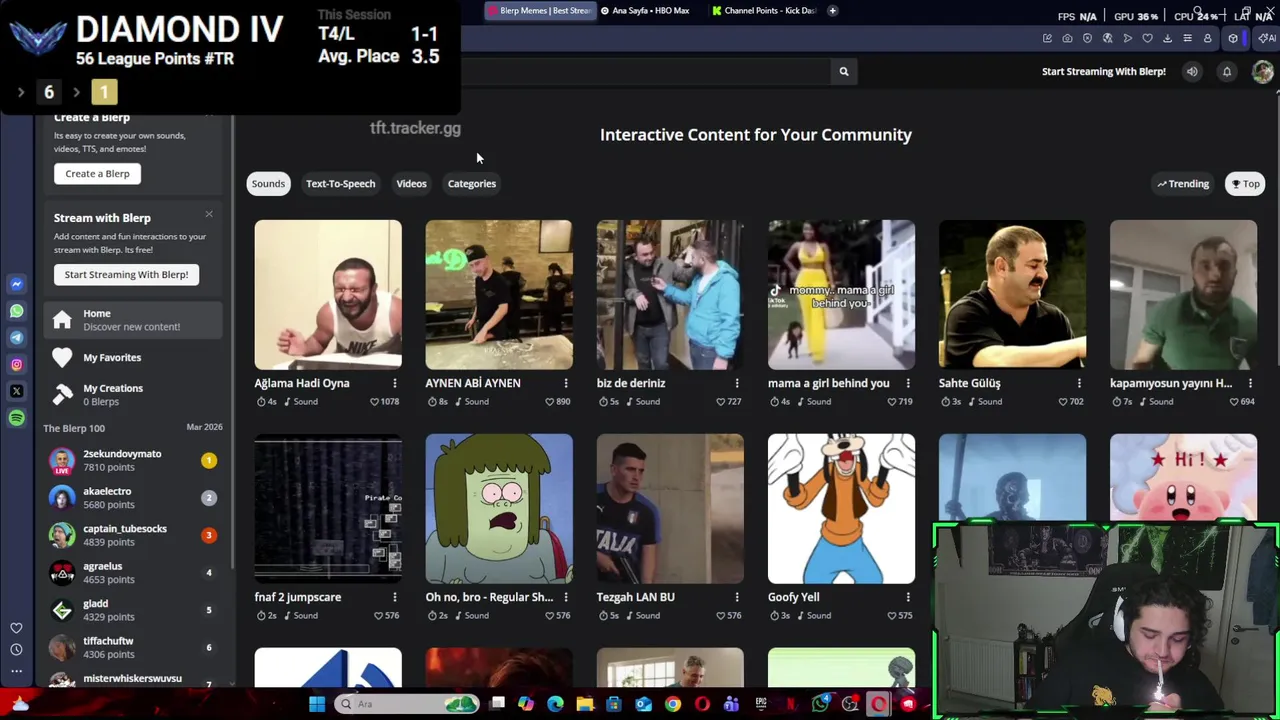Sort sounds by Top
The height and width of the screenshot is (720, 1280).
[1245, 184]
